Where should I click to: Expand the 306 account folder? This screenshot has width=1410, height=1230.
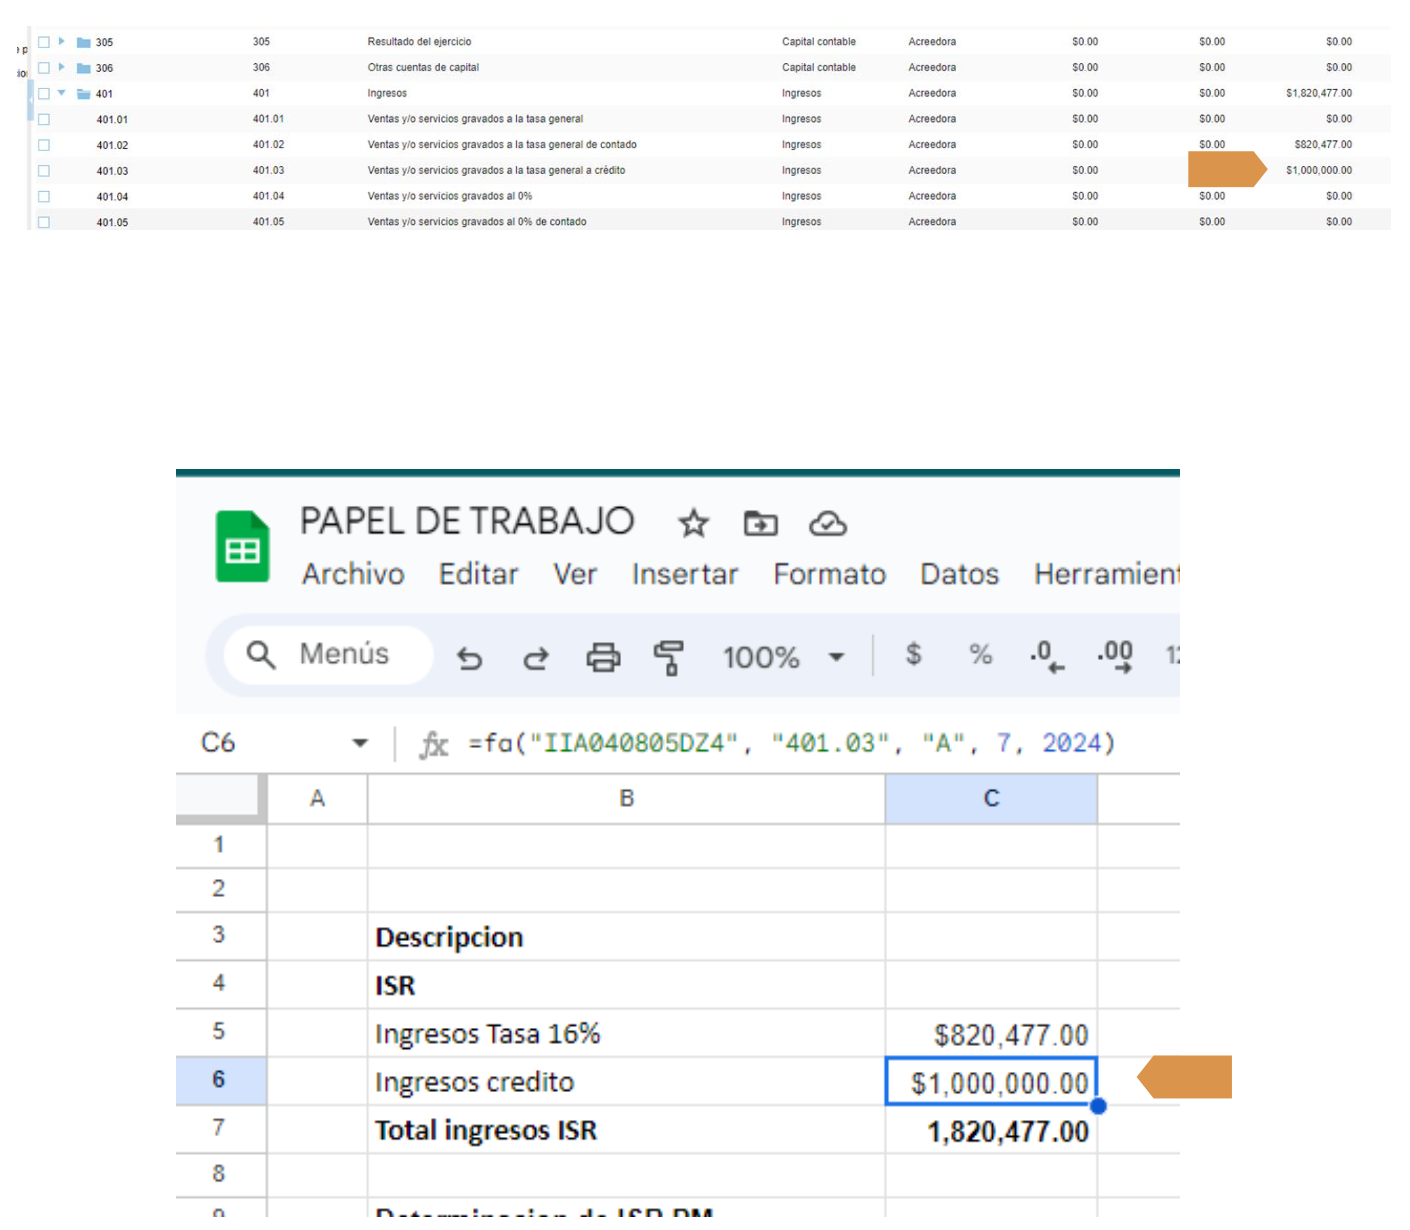(62, 68)
